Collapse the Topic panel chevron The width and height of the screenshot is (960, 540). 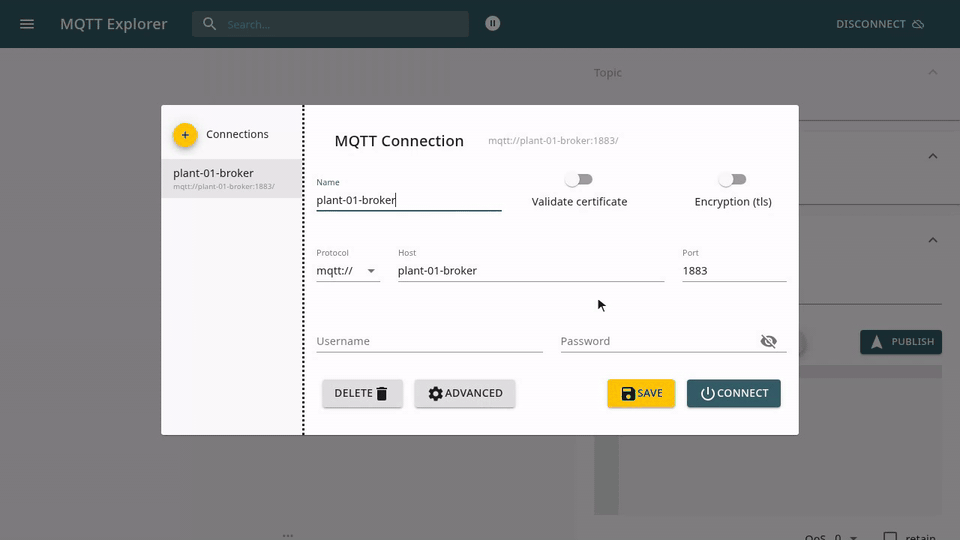click(932, 72)
